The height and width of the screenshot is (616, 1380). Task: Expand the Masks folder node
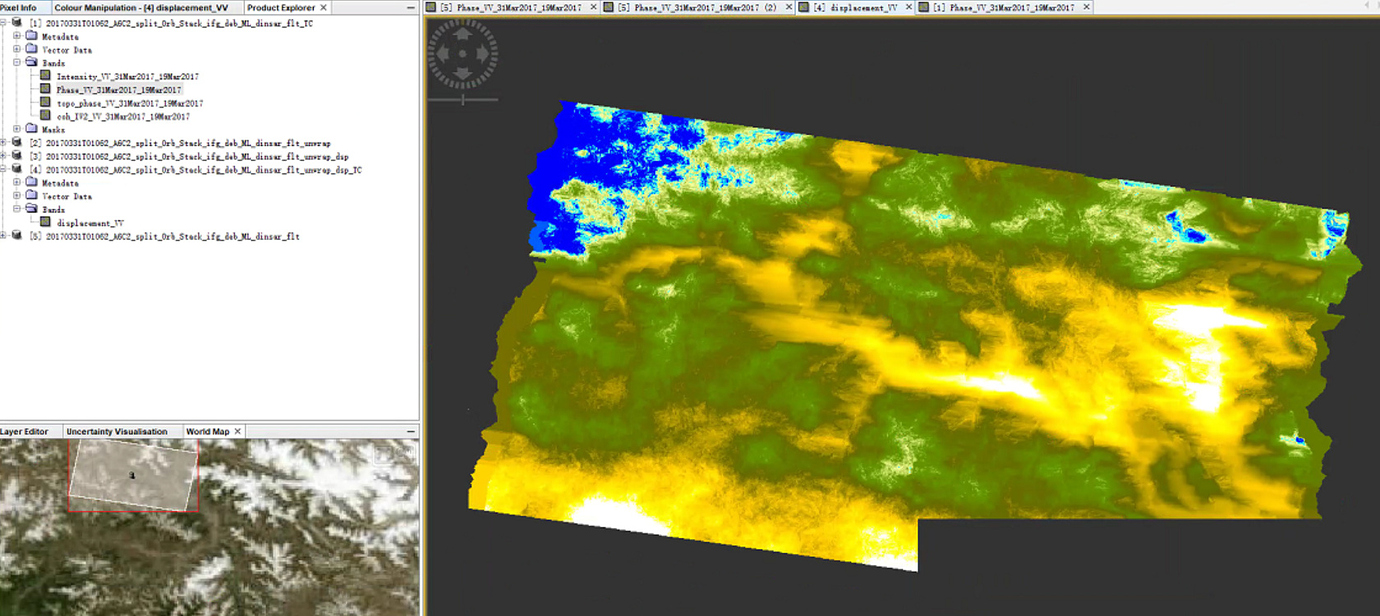tap(17, 129)
